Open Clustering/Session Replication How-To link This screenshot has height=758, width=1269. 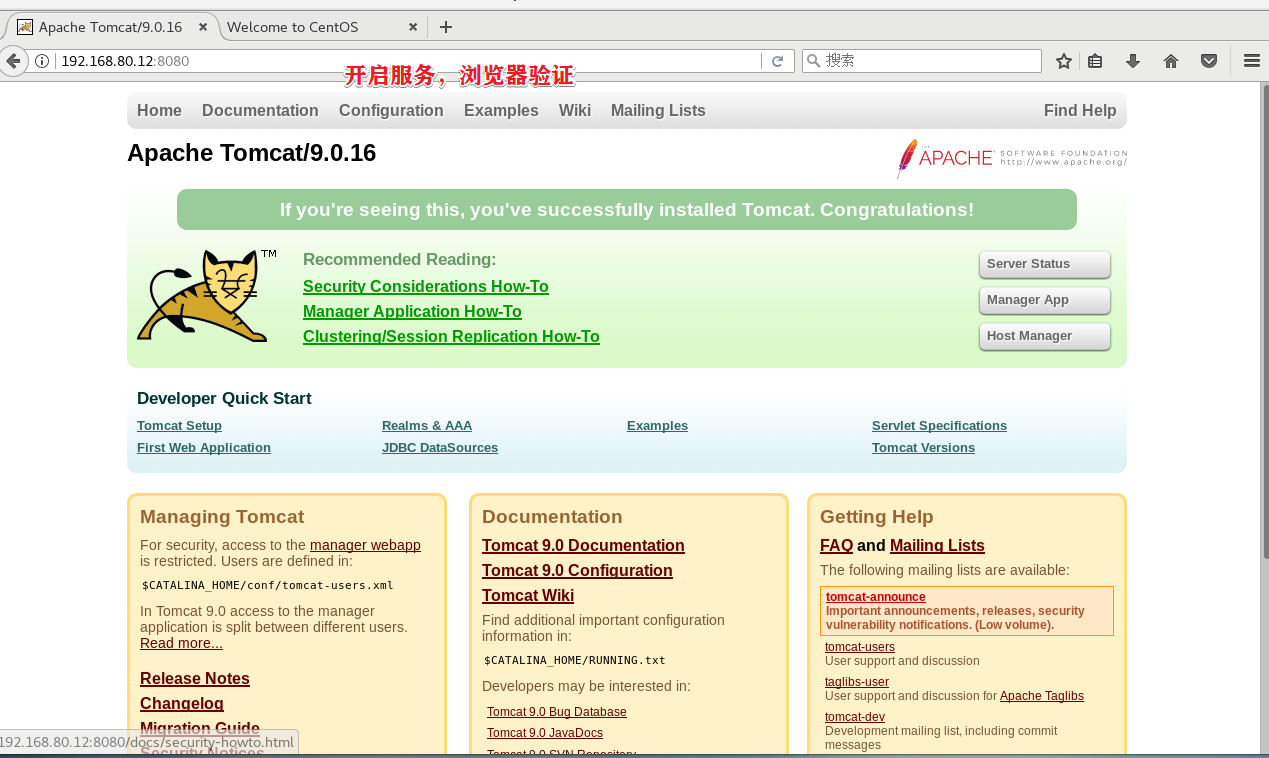(x=451, y=337)
